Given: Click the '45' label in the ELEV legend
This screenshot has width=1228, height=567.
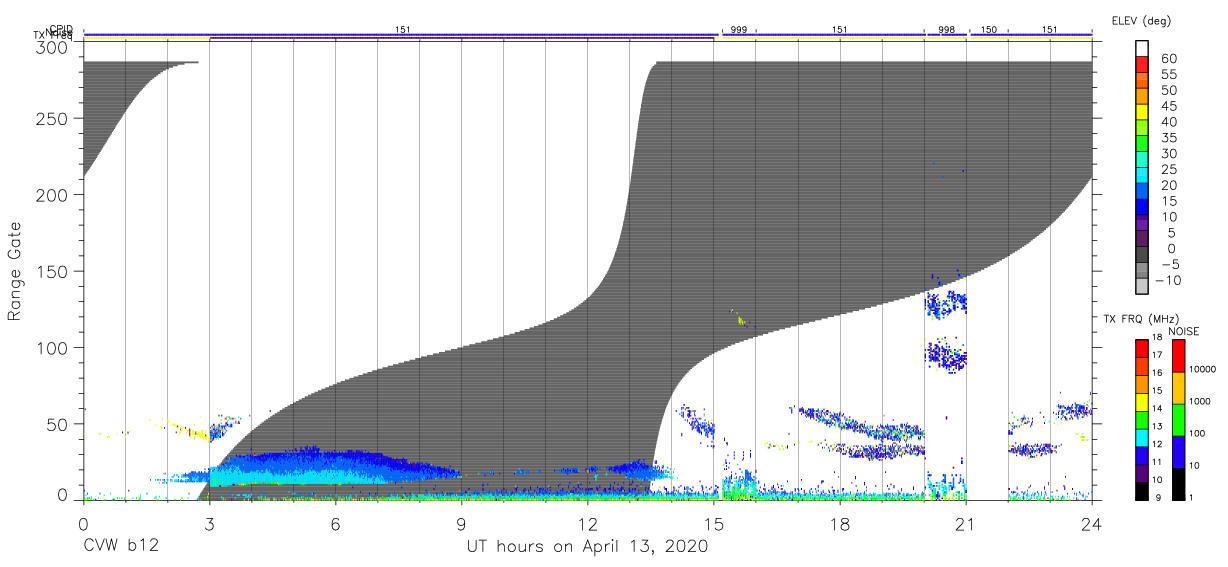Looking at the screenshot, I should [1168, 105].
